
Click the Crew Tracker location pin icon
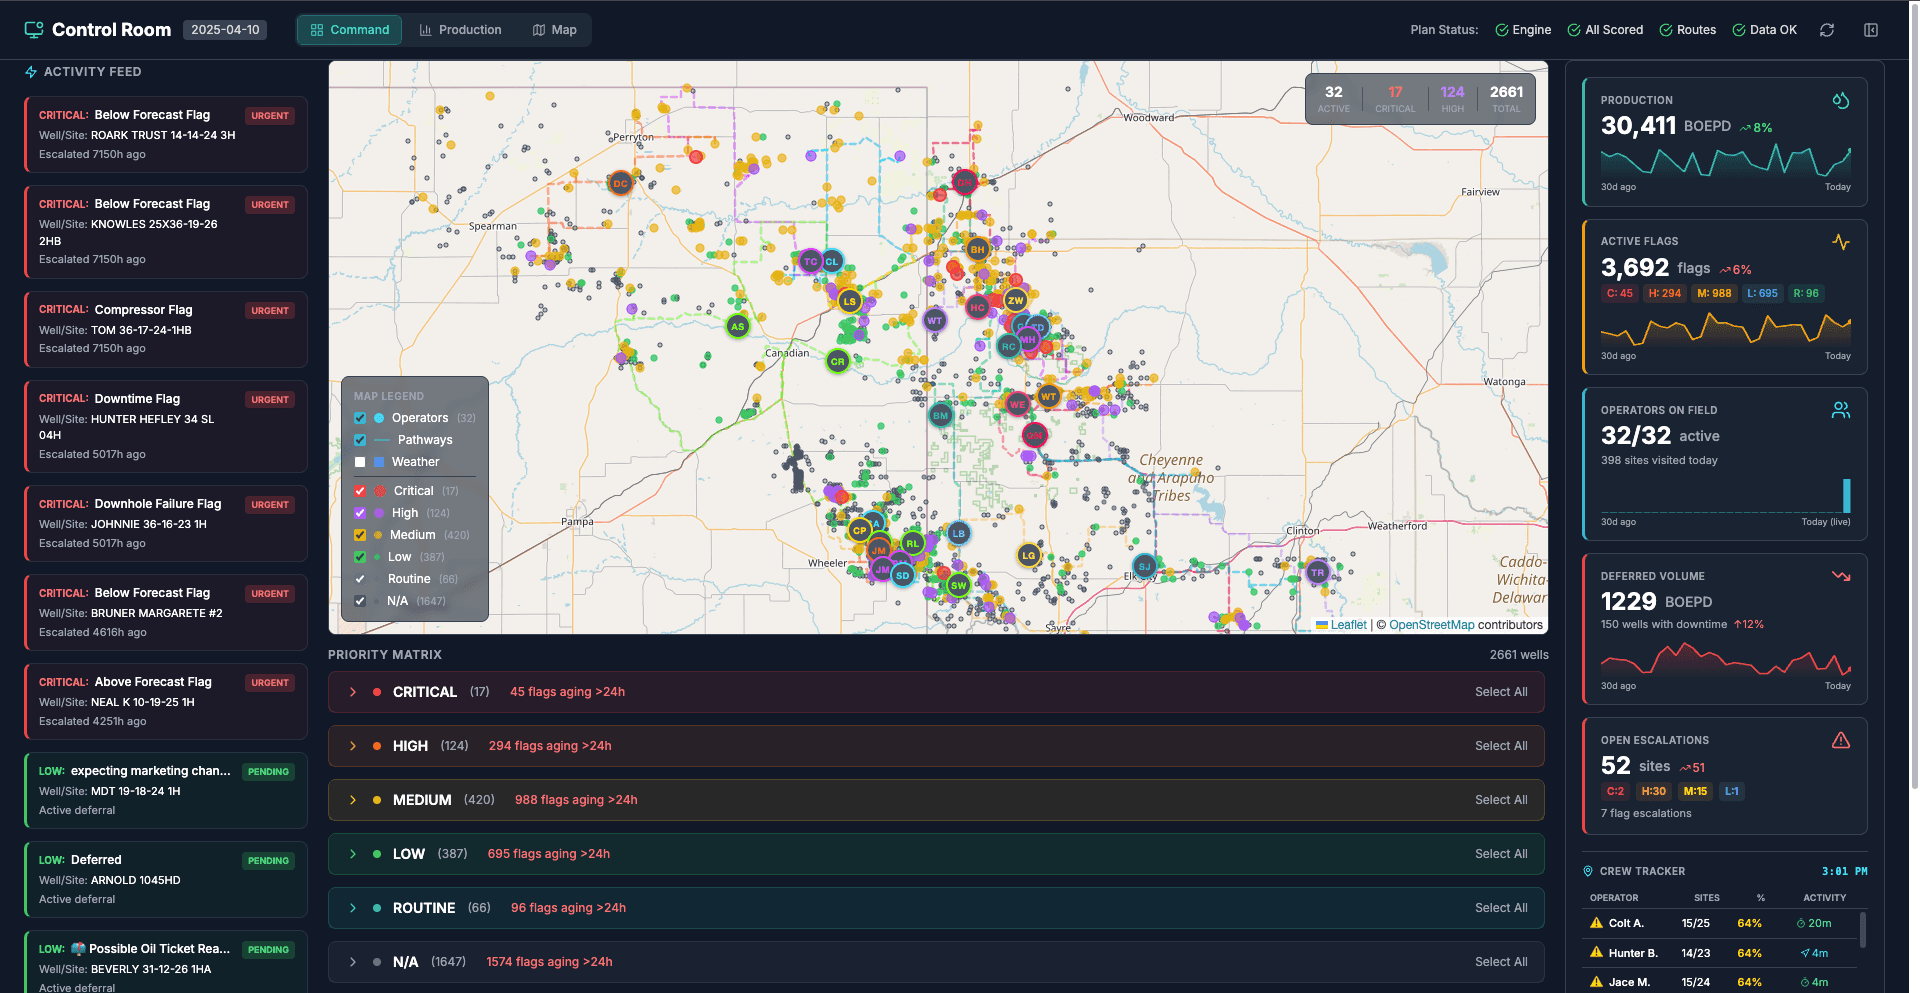coord(1588,871)
